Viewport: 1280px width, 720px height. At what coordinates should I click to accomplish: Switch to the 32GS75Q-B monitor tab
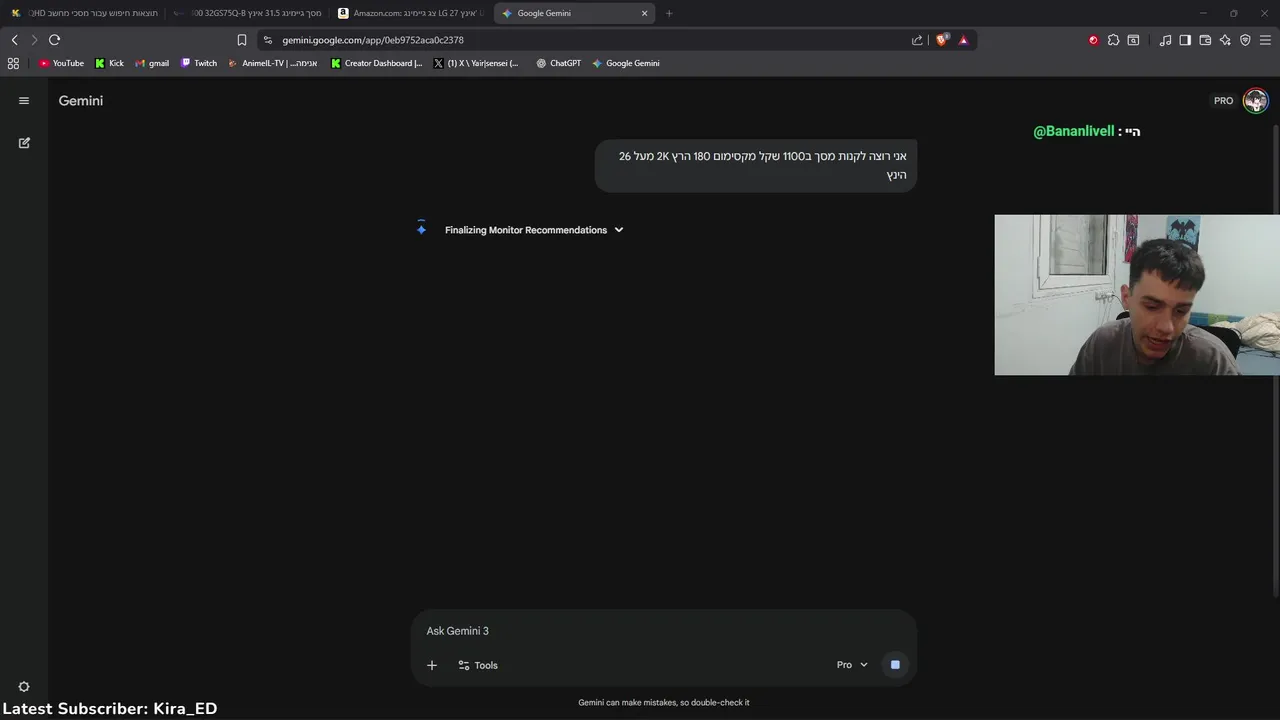(248, 13)
